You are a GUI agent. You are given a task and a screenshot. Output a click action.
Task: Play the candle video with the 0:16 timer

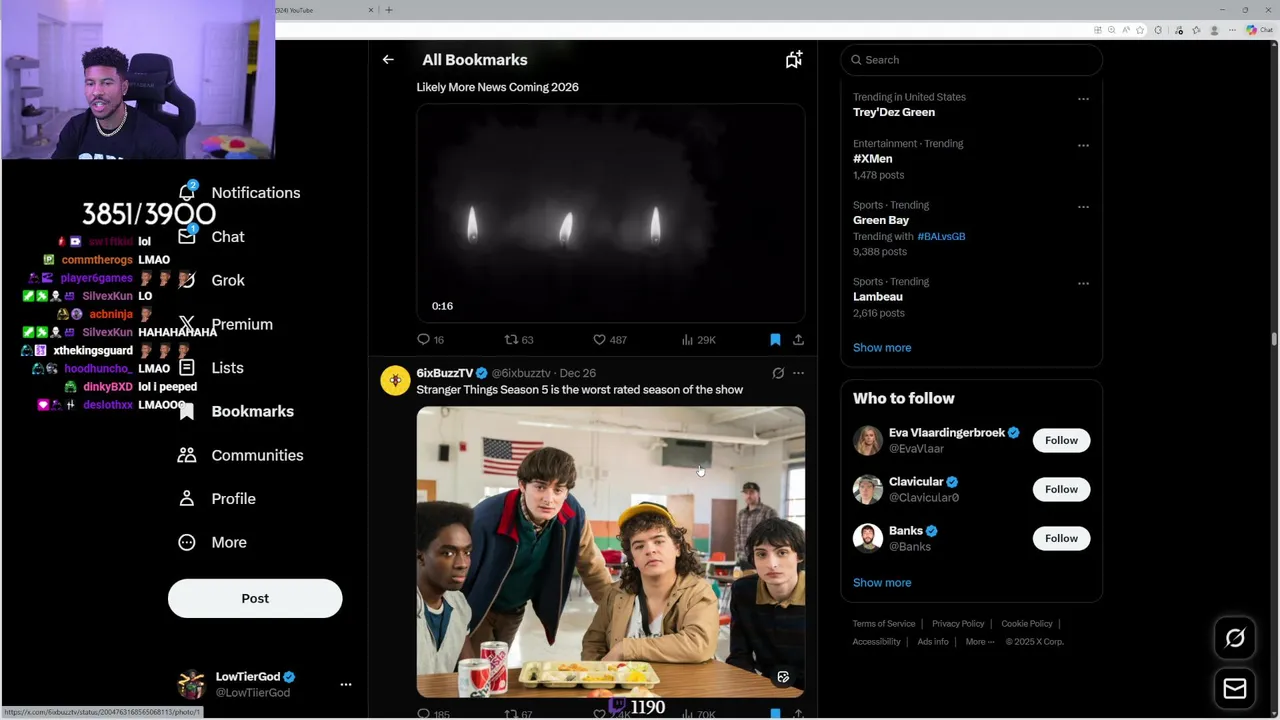(610, 214)
